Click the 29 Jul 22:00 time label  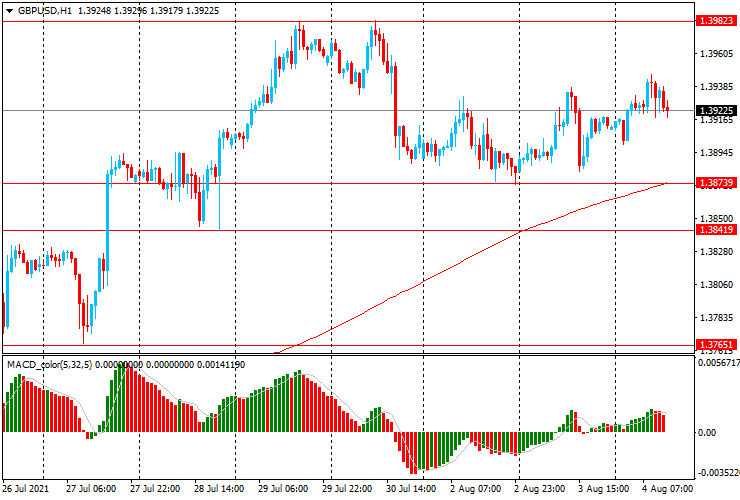[x=347, y=489]
